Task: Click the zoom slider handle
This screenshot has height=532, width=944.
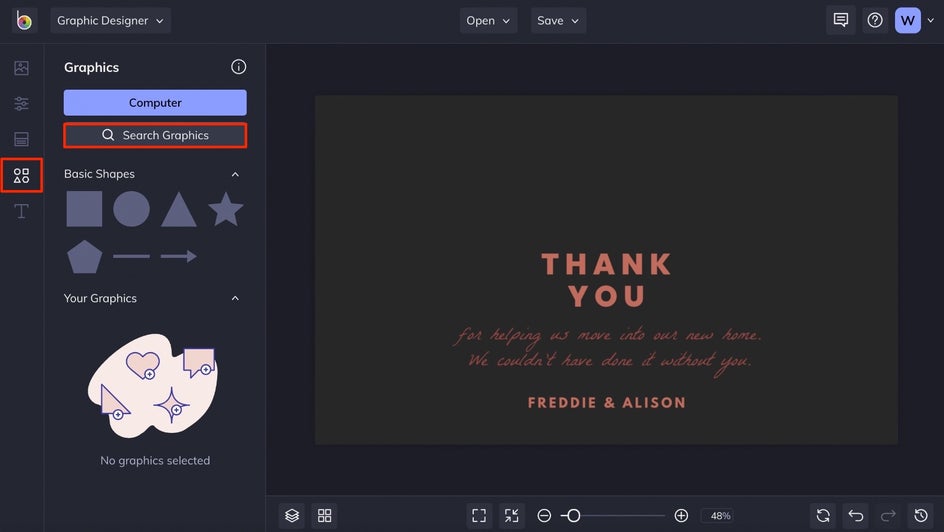Action: (x=572, y=515)
